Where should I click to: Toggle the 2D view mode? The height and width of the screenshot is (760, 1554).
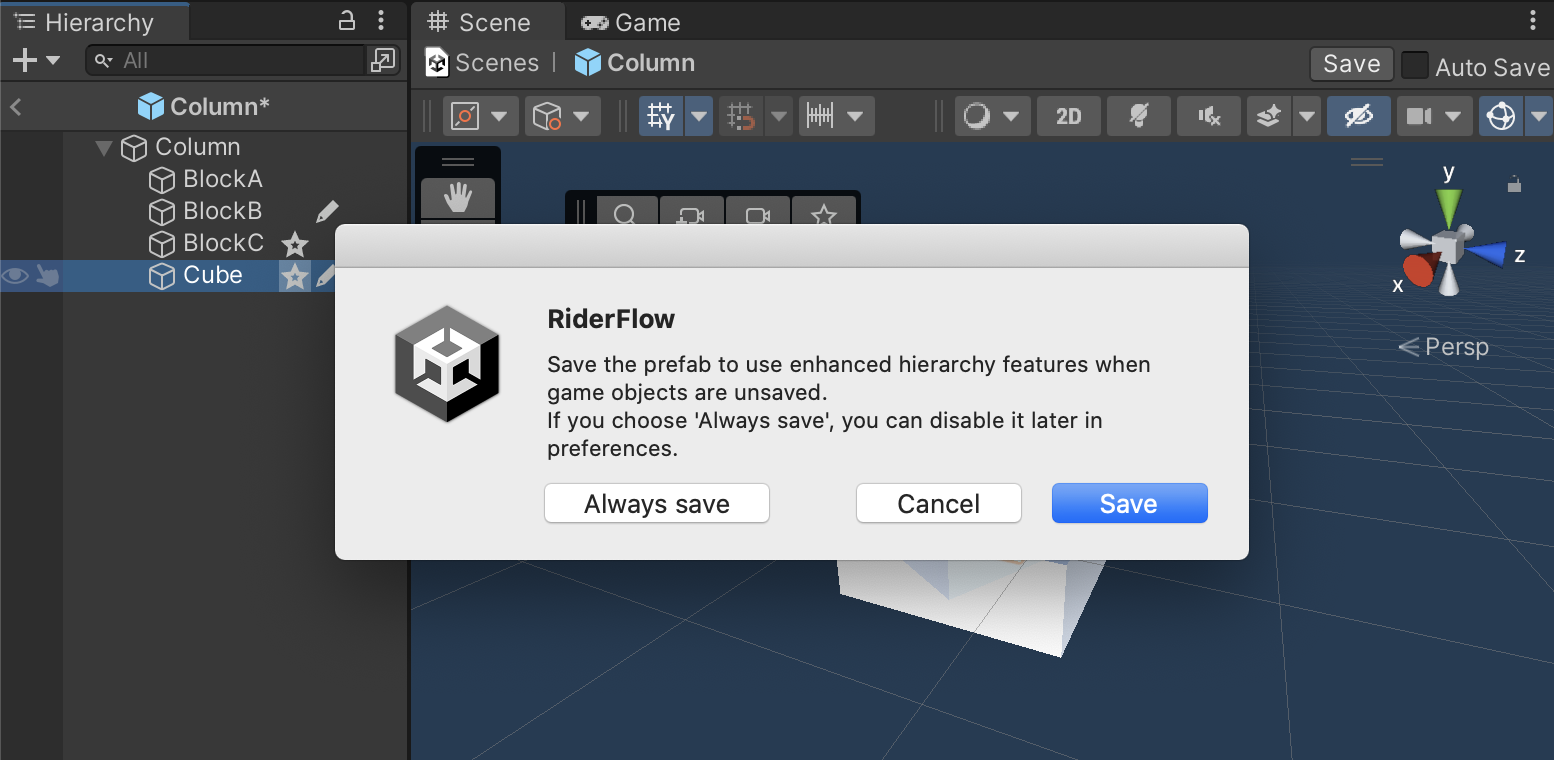click(x=1069, y=116)
